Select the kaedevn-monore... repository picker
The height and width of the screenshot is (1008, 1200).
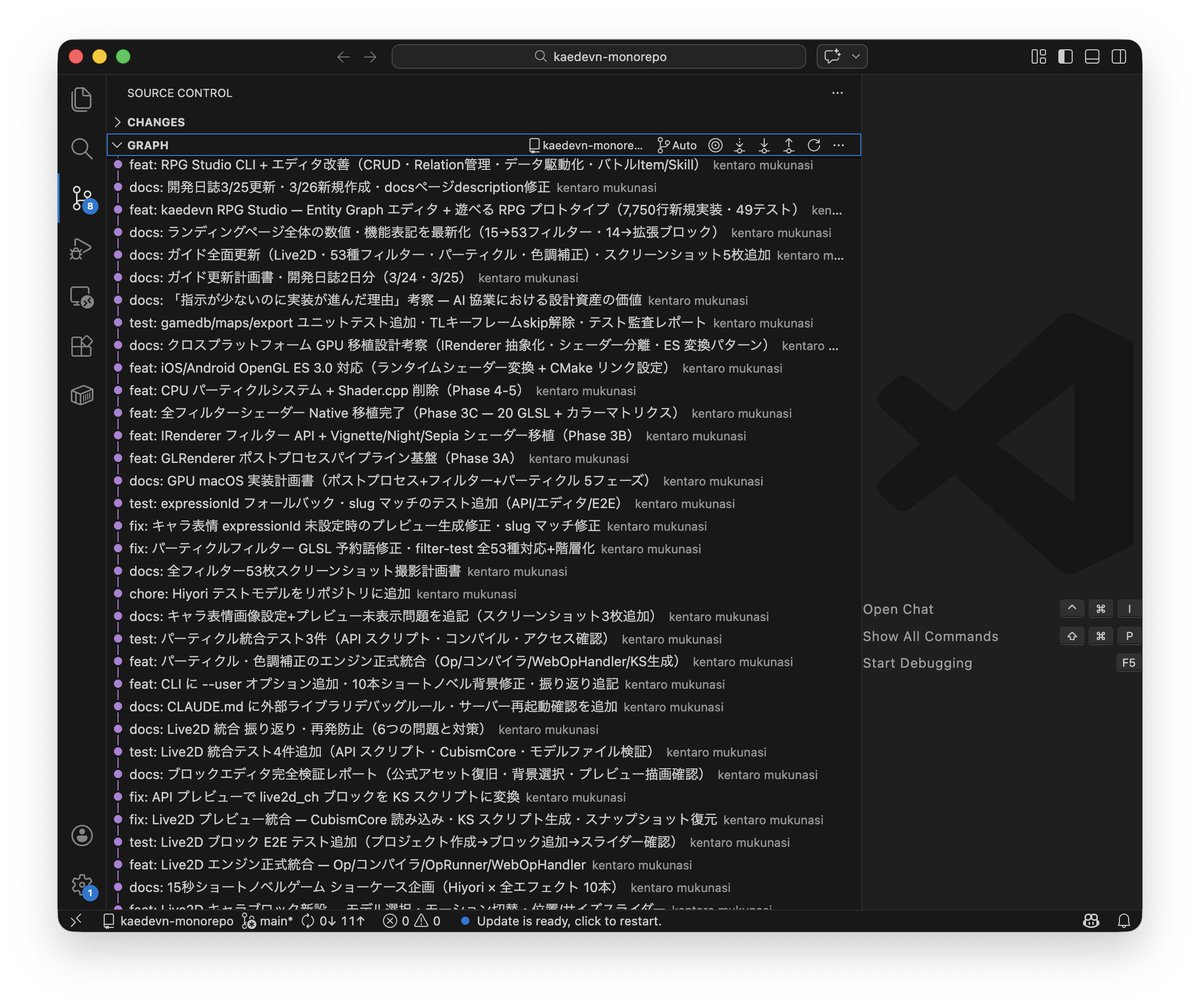coord(586,145)
